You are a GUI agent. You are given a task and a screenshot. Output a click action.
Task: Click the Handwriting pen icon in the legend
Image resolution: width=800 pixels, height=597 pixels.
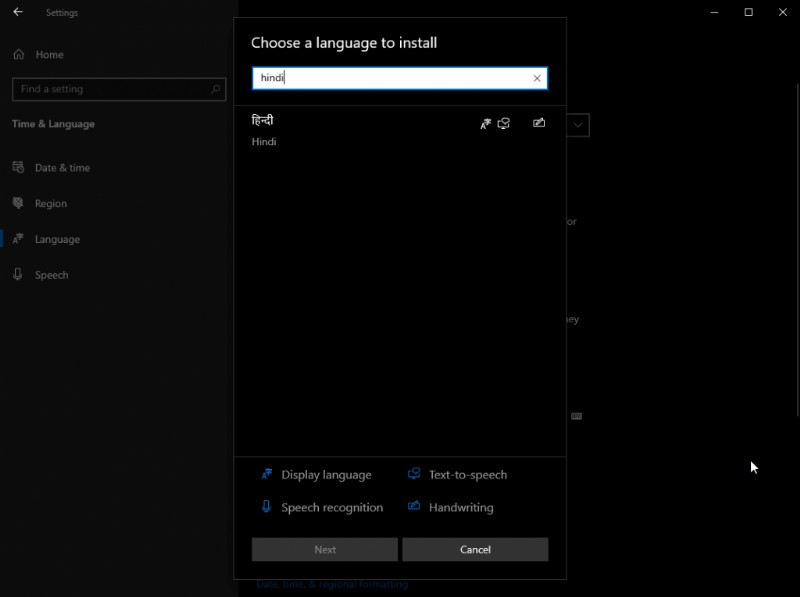click(414, 507)
